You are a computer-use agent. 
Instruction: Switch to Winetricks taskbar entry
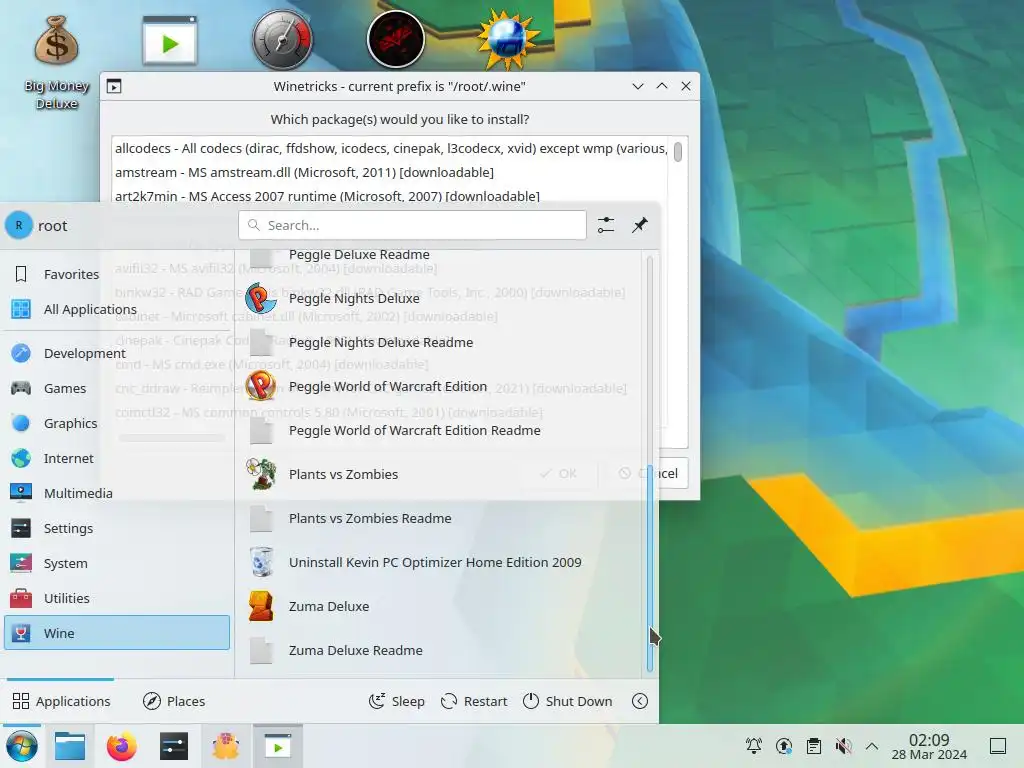click(x=278, y=746)
